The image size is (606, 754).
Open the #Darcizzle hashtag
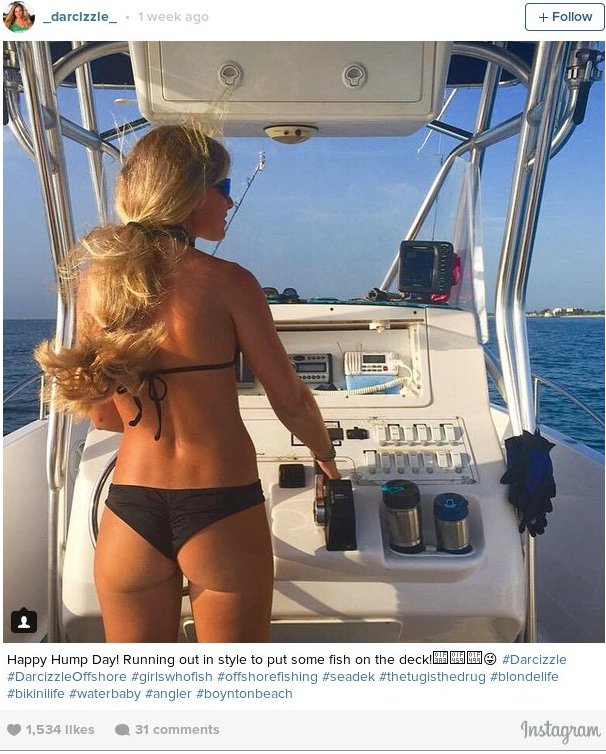point(534,659)
